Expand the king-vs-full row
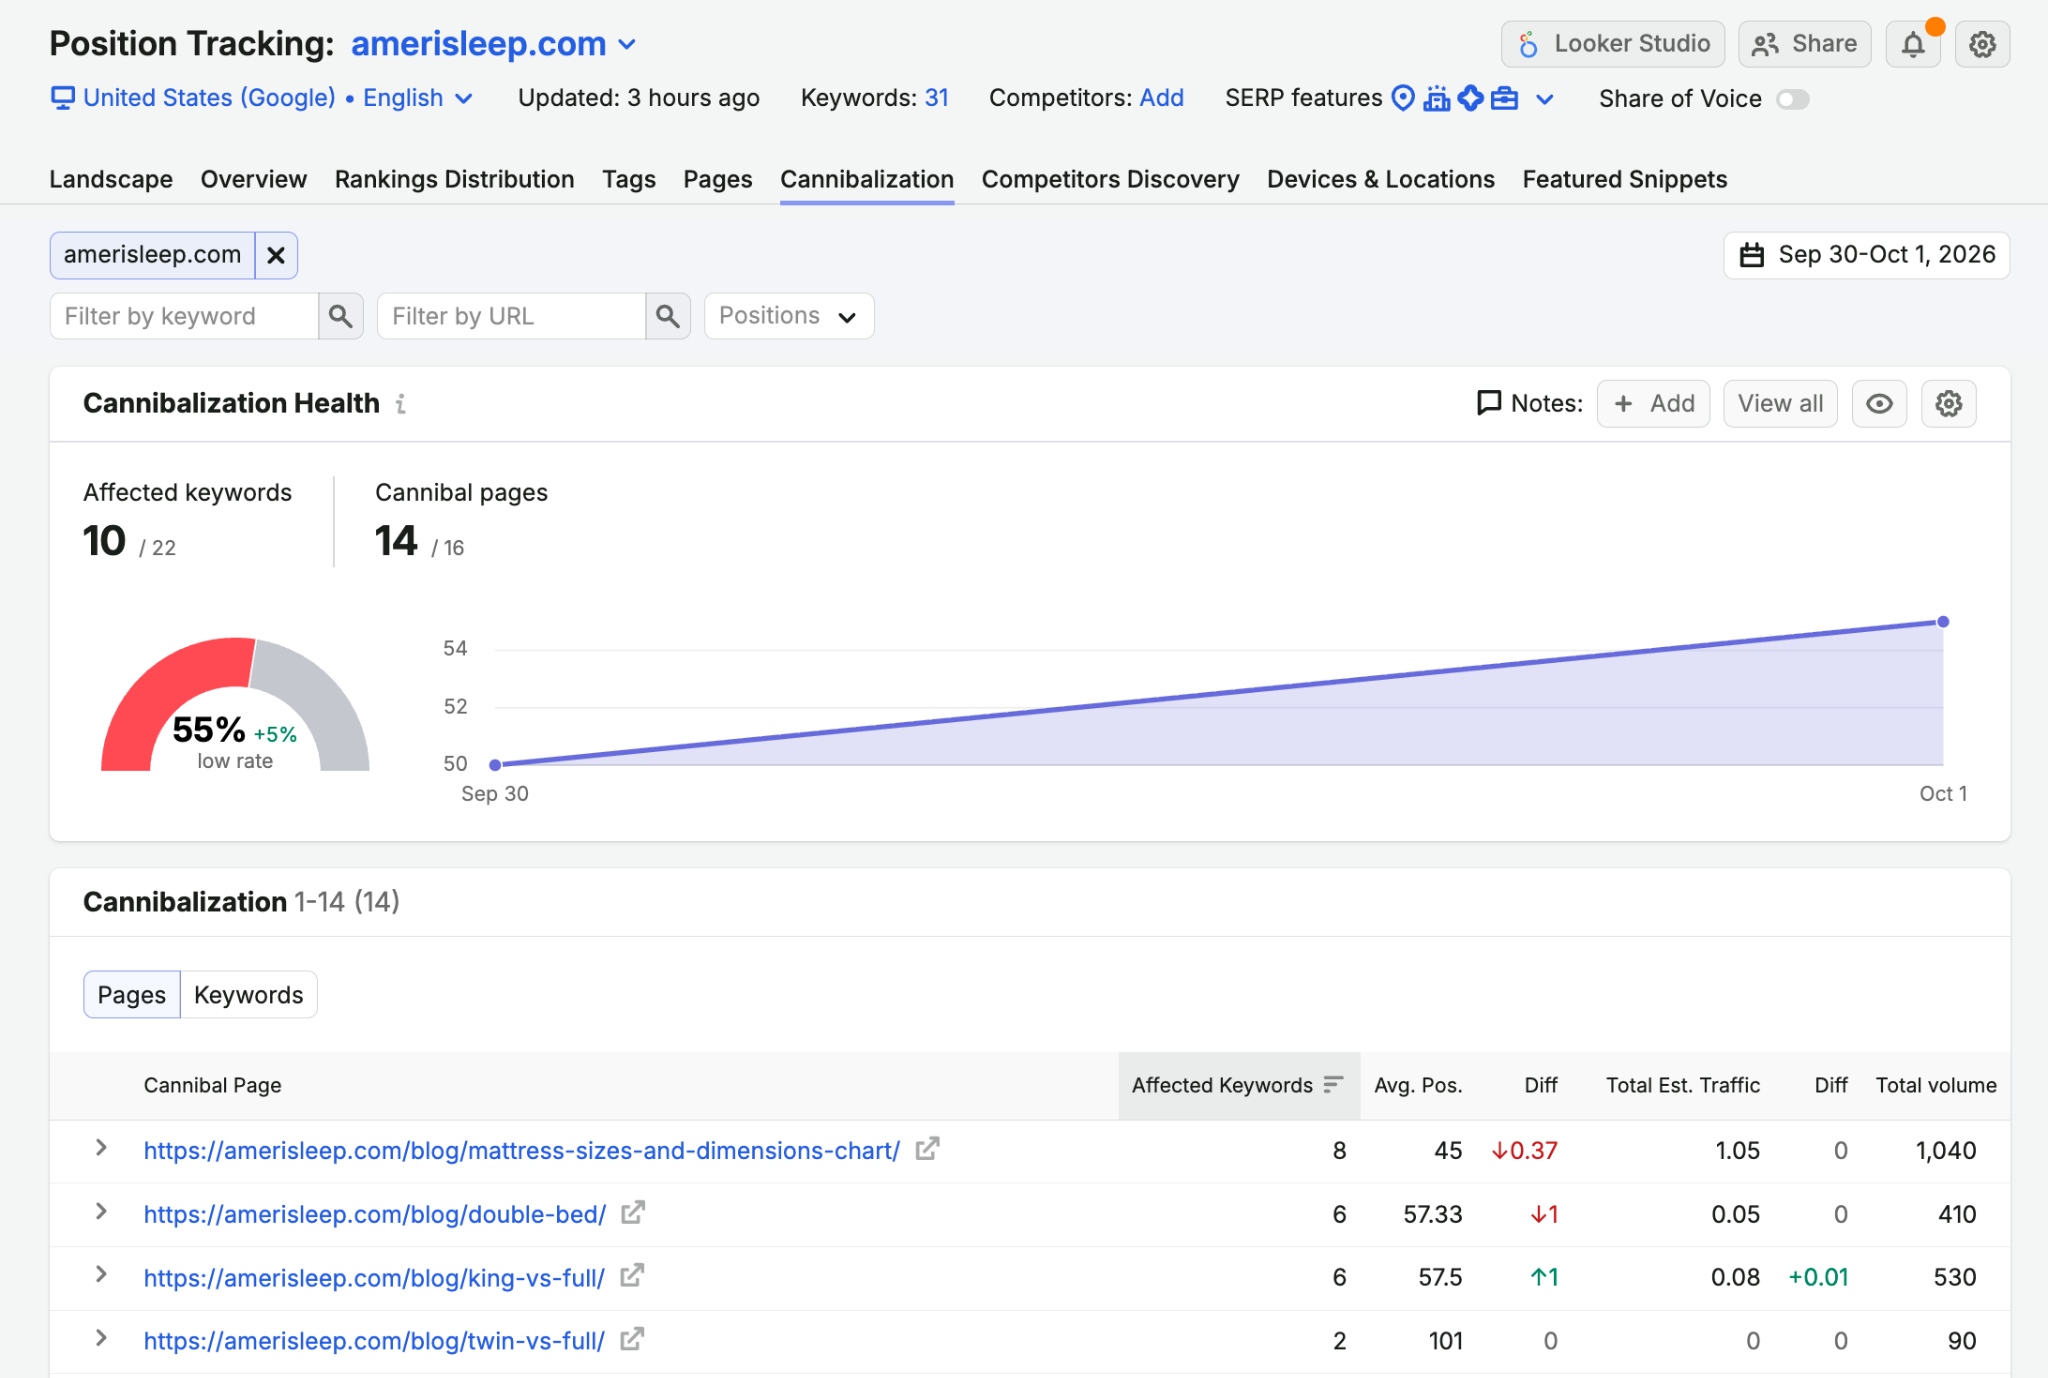This screenshot has height=1378, width=2048. coord(101,1275)
